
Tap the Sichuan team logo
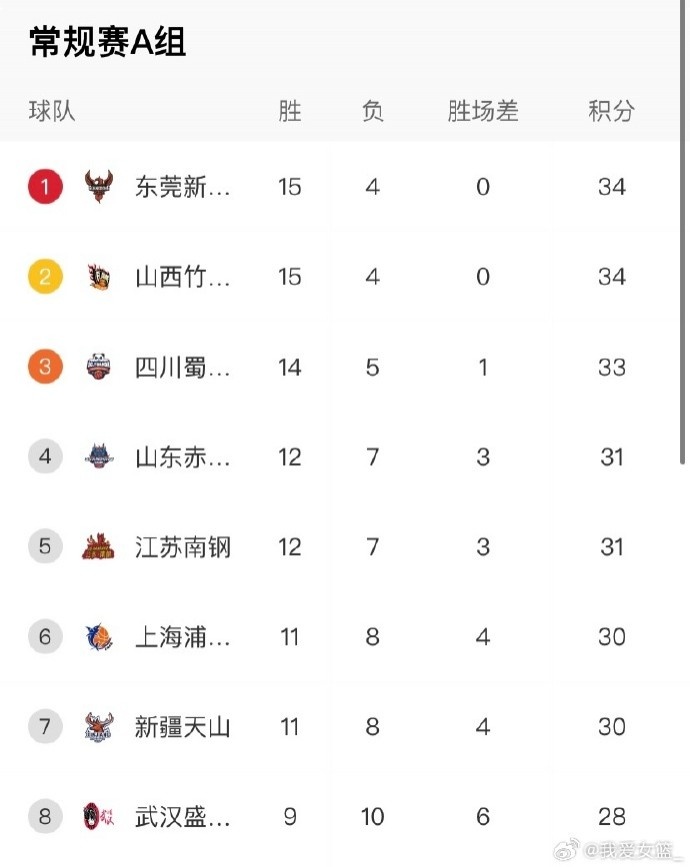coord(100,367)
